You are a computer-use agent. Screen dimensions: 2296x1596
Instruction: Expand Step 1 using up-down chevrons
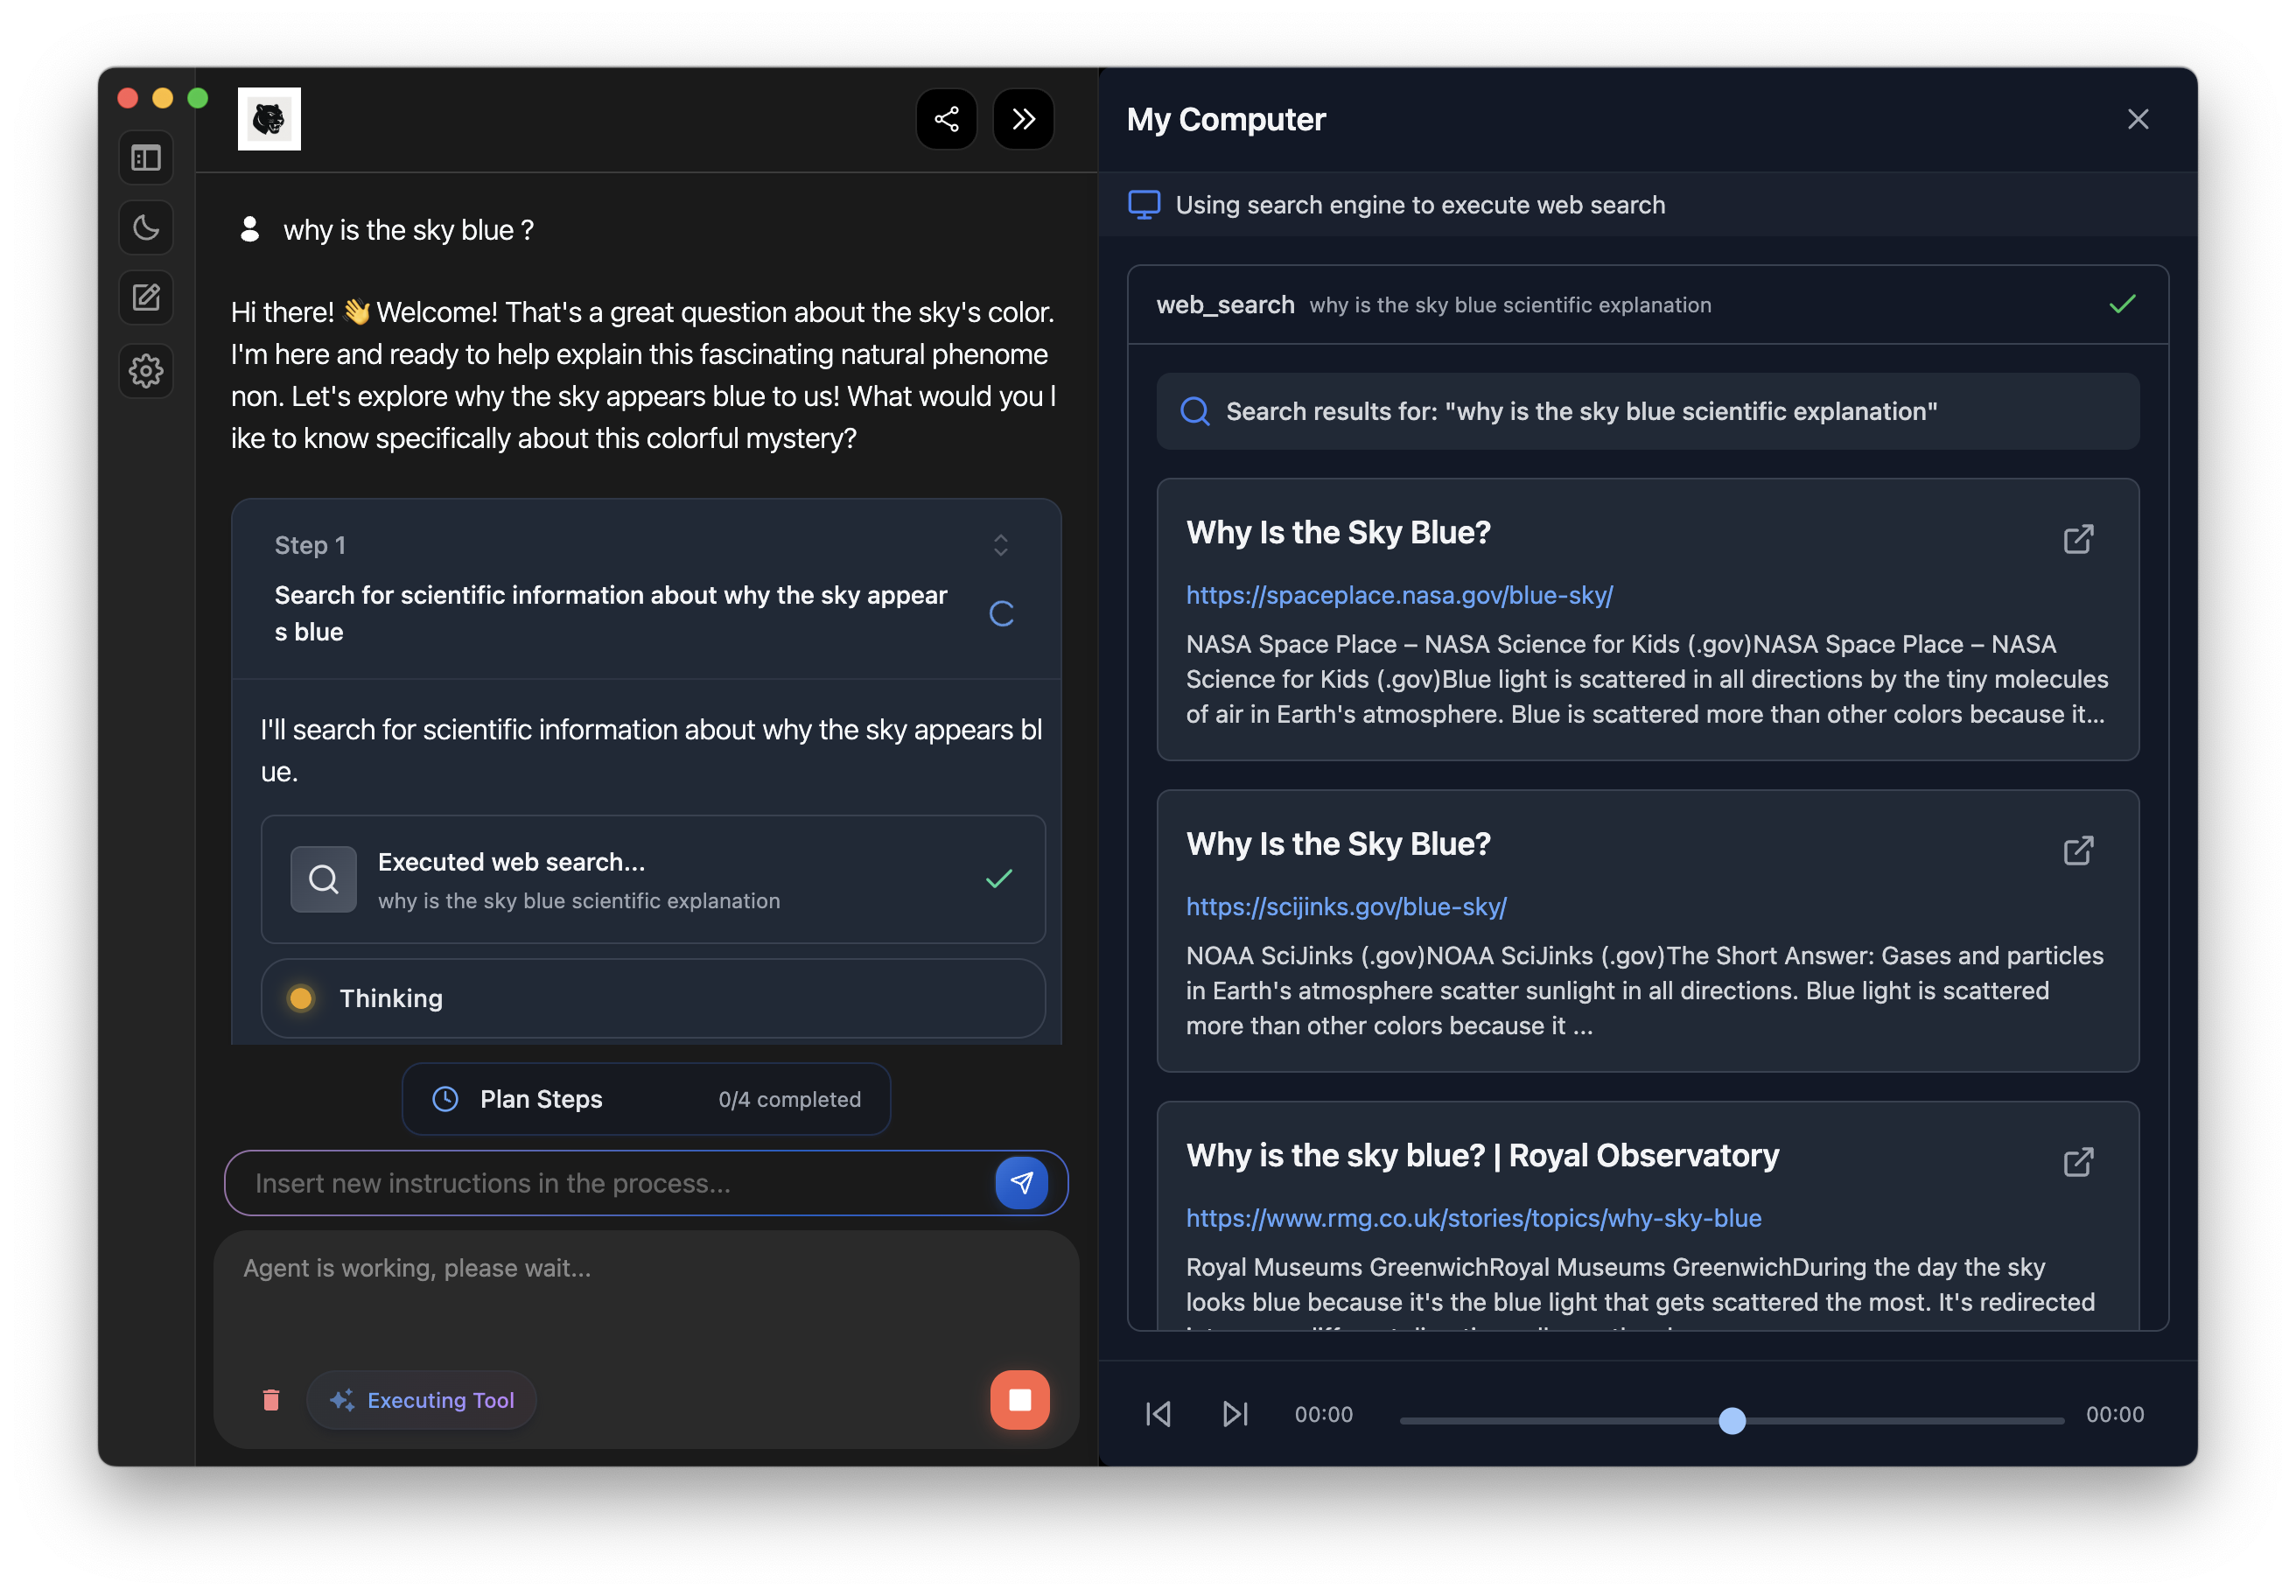pos(1000,545)
